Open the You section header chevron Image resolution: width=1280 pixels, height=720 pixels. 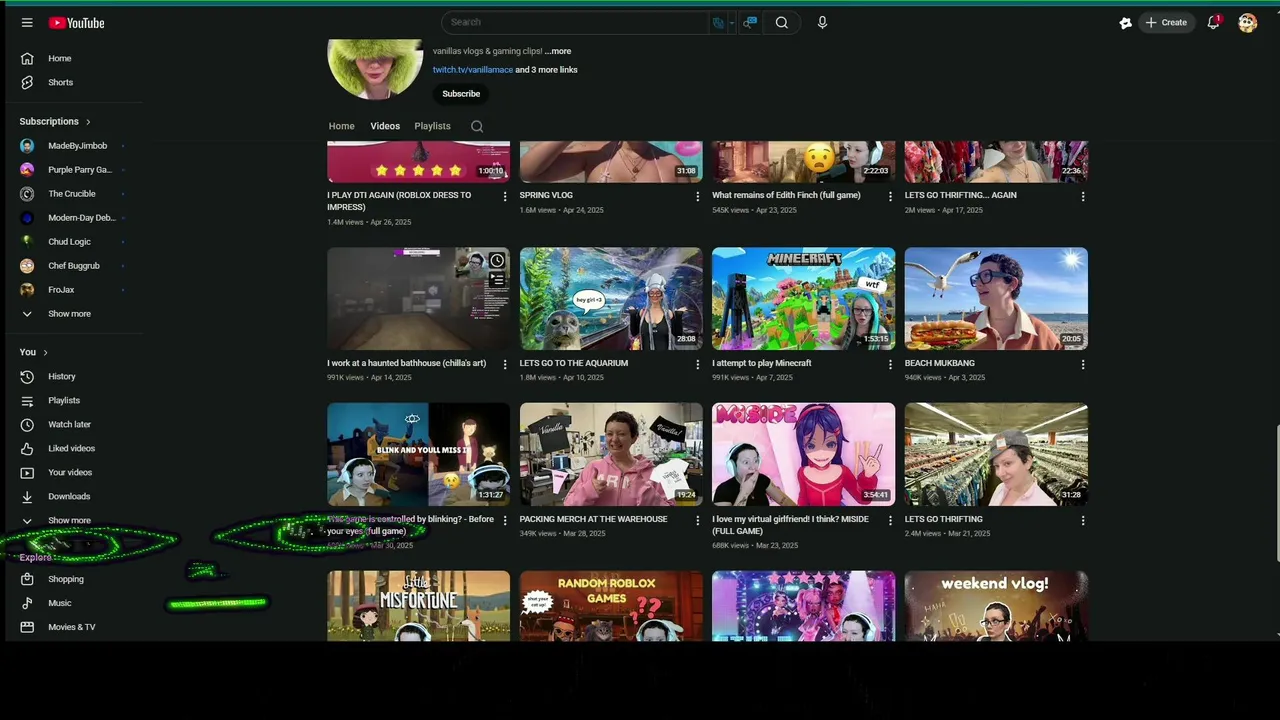[x=45, y=353]
